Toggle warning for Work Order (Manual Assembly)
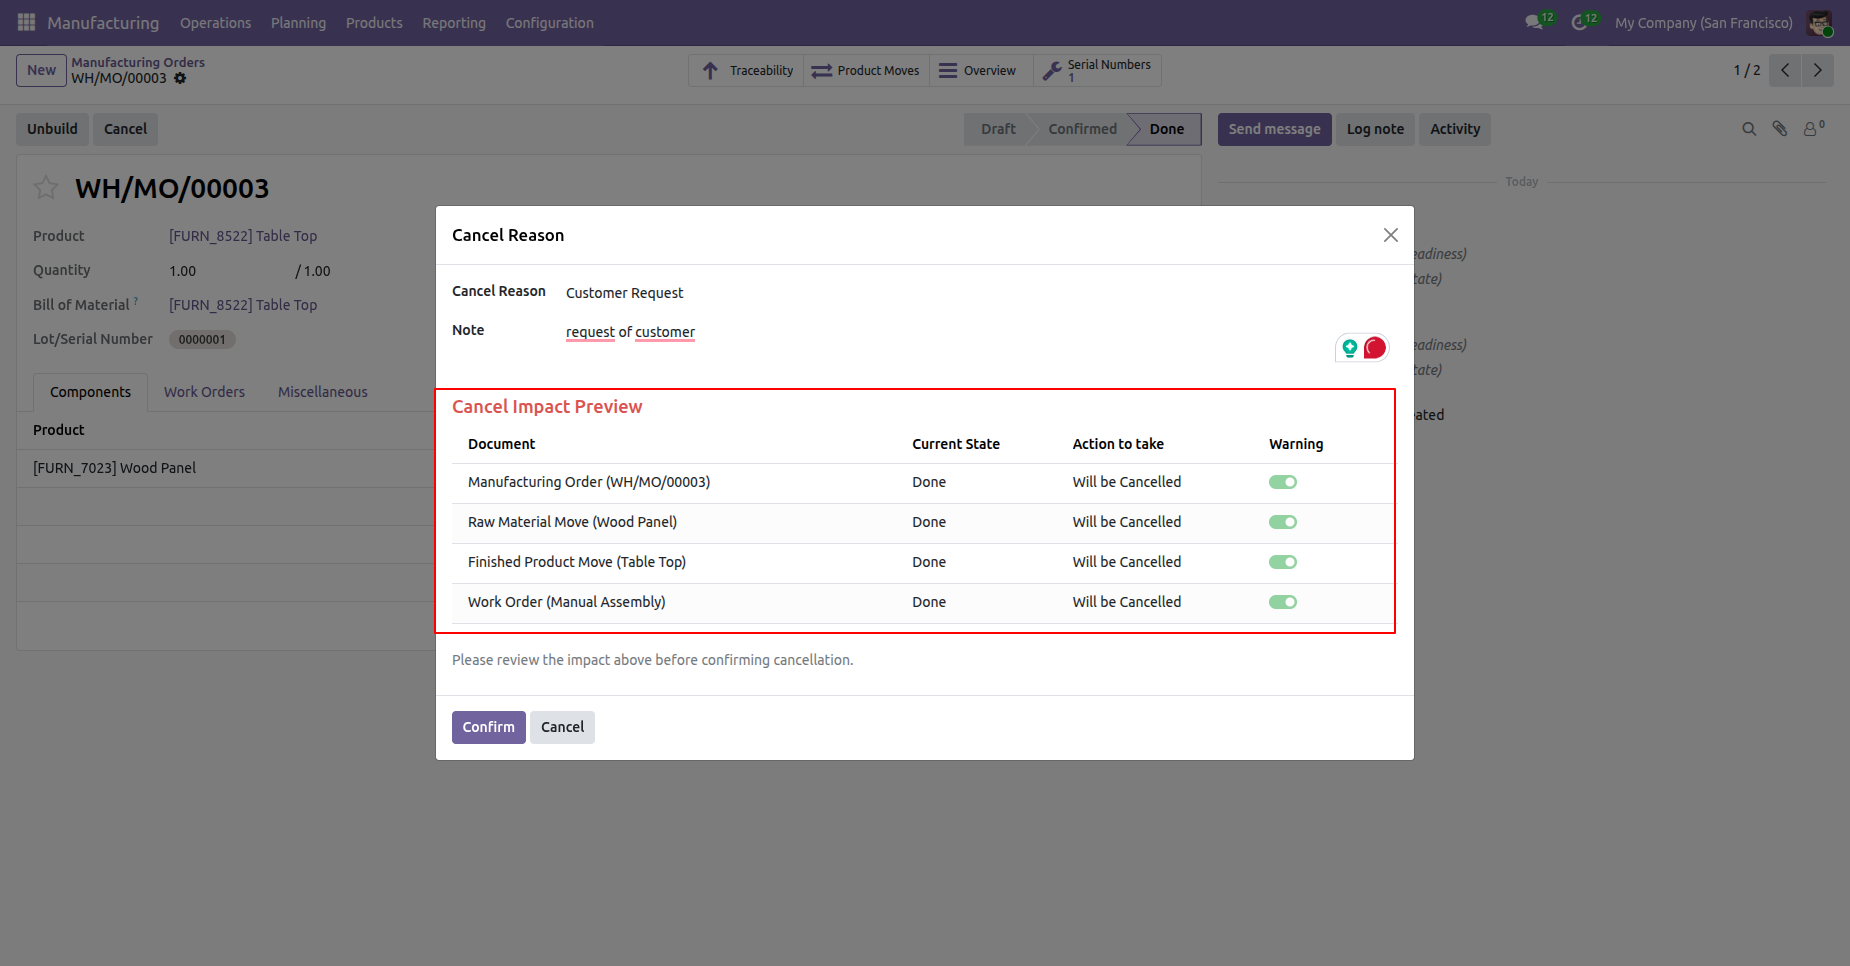Screen dimensions: 1850x966 coord(1283,602)
